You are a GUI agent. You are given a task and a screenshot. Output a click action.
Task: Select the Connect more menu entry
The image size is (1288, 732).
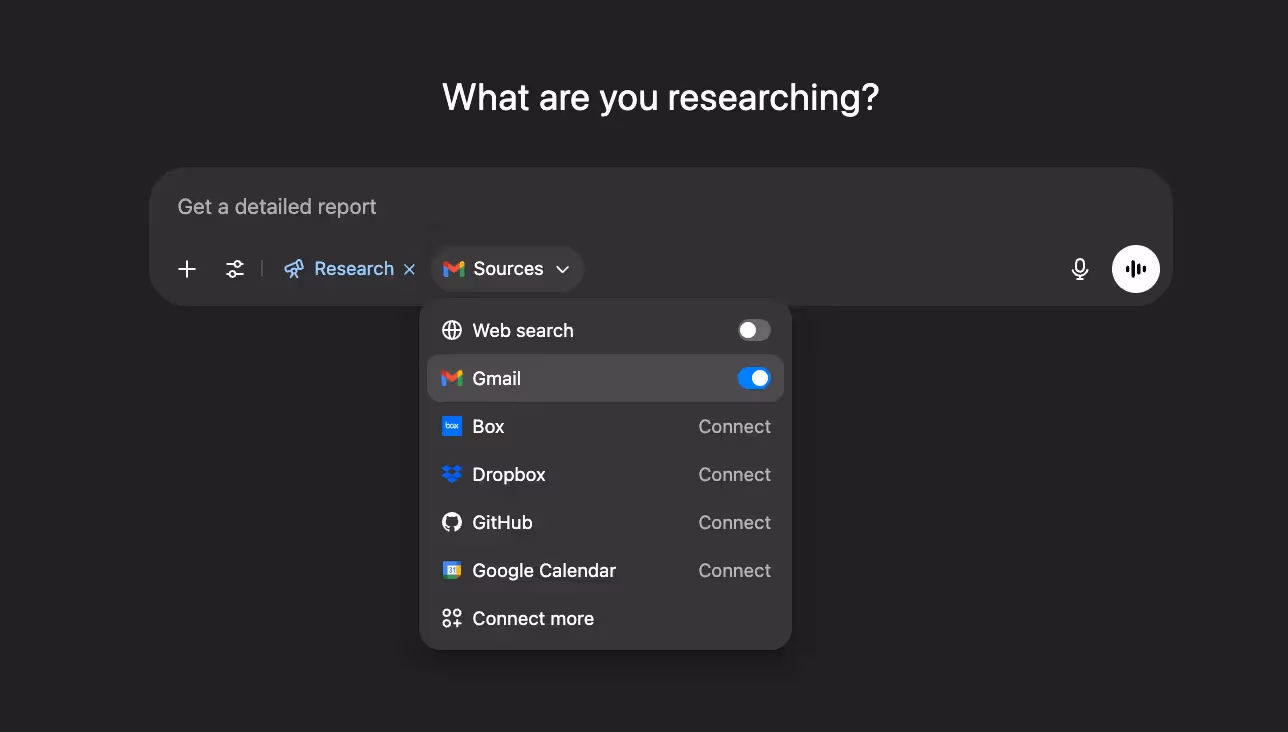coord(606,618)
